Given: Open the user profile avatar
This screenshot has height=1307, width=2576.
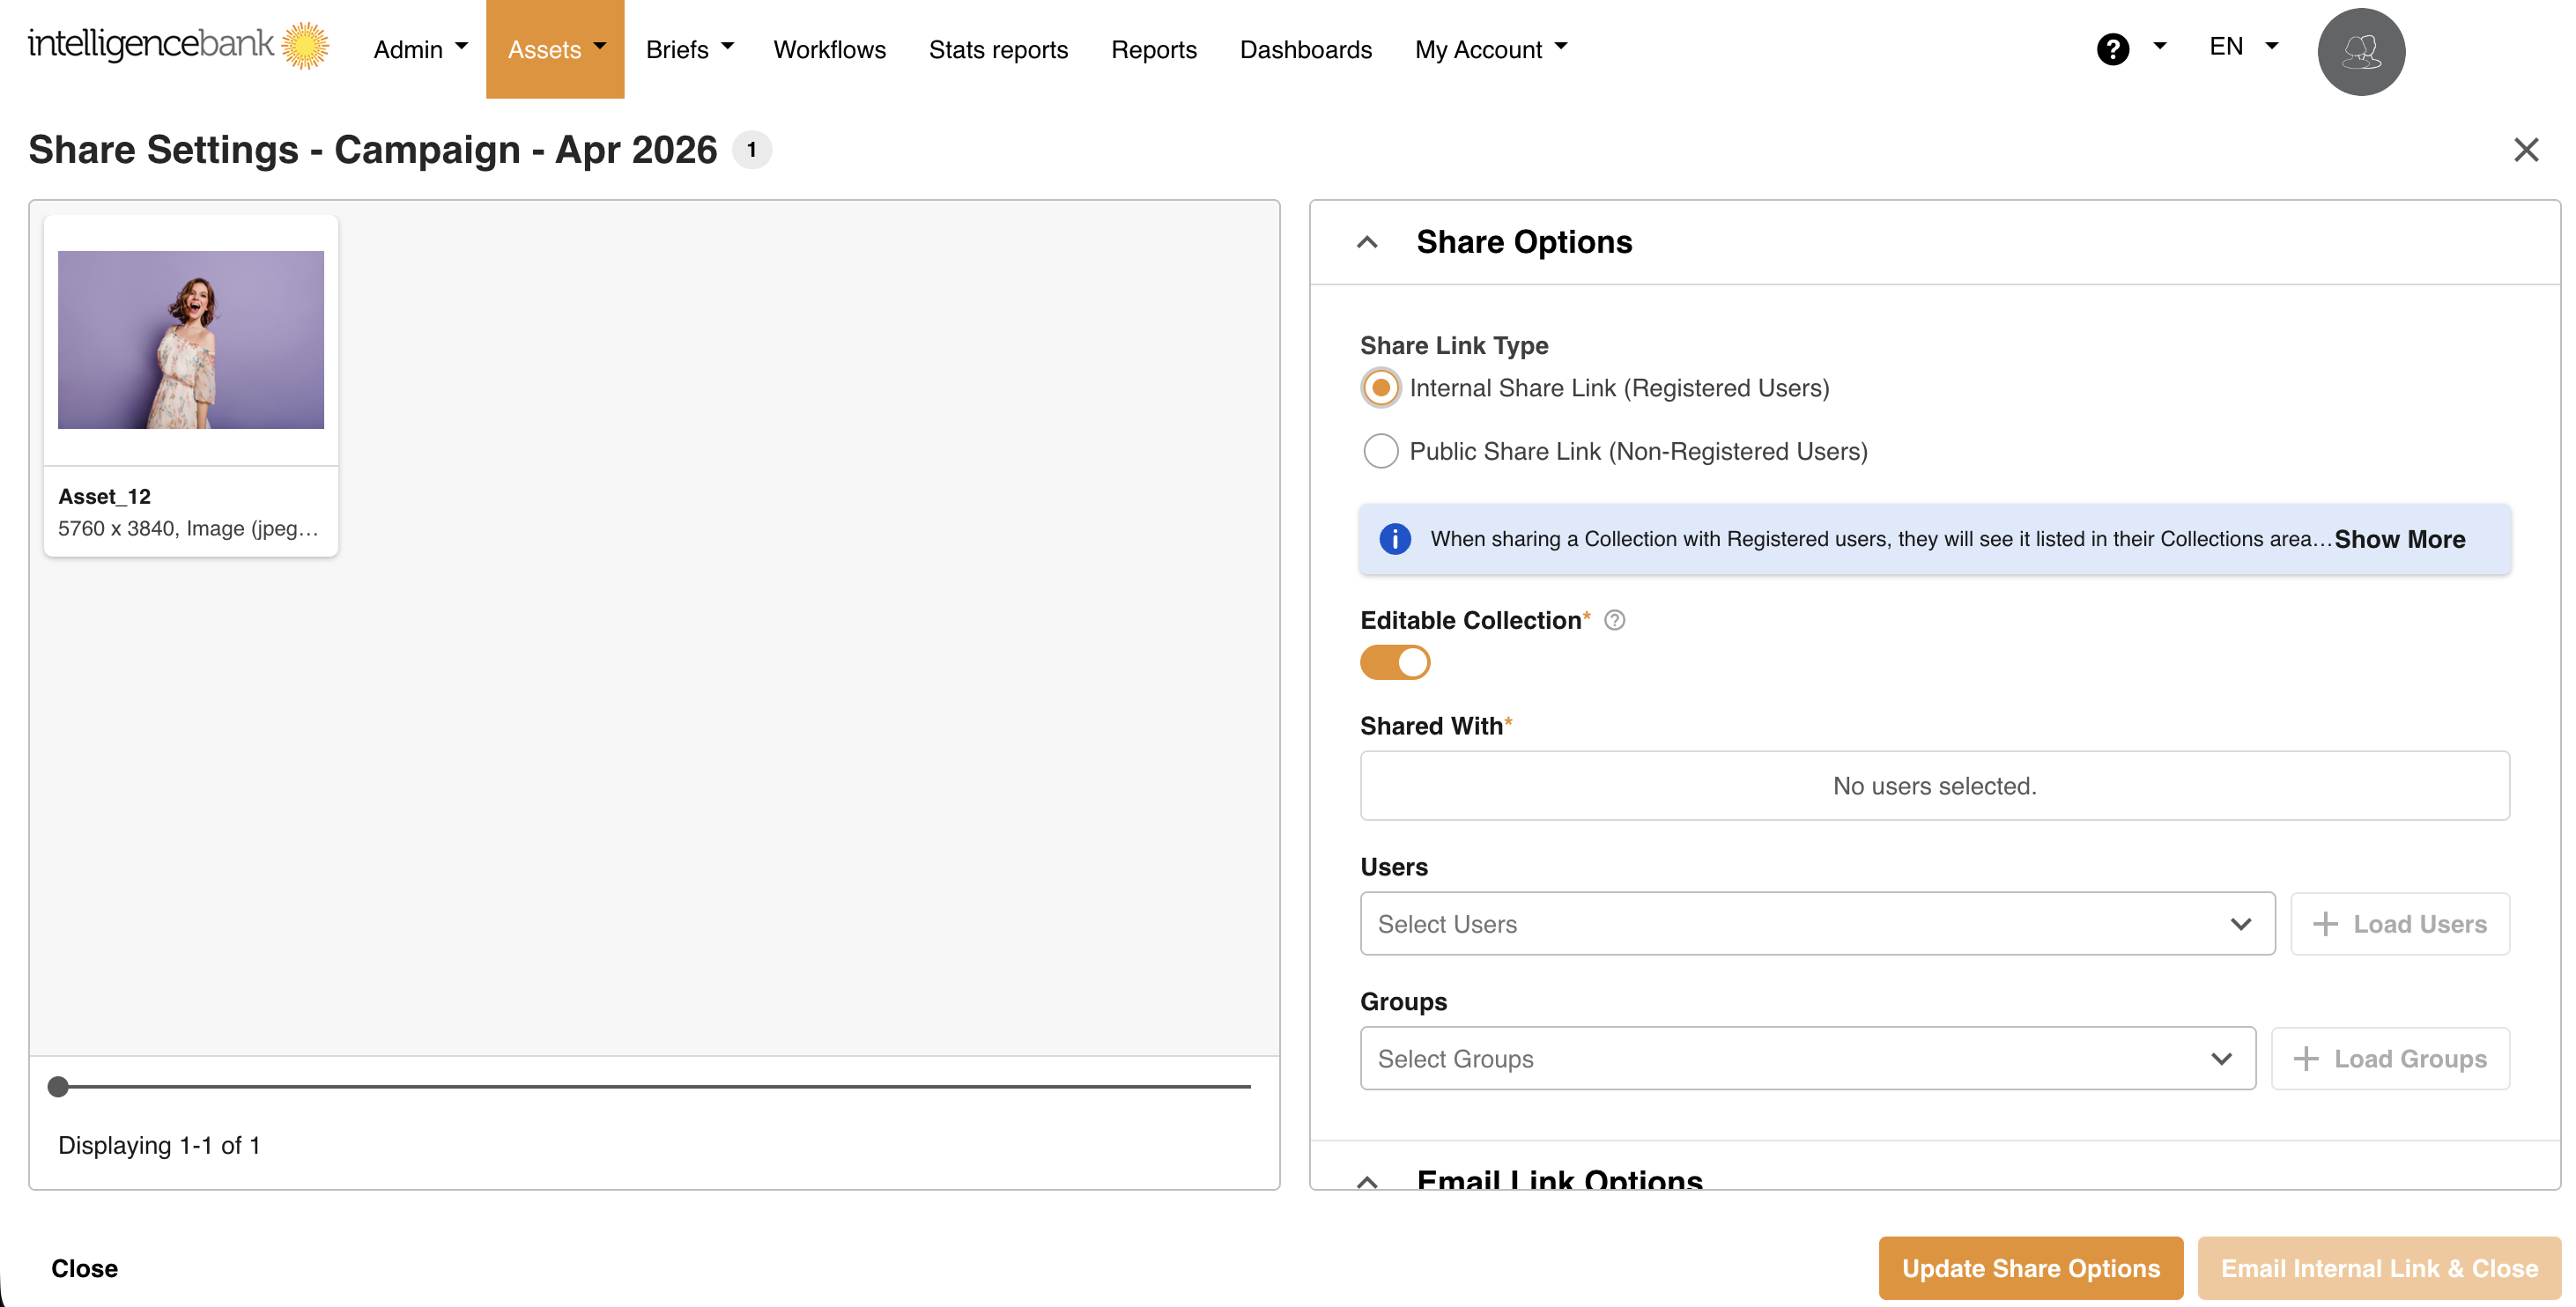Looking at the screenshot, I should tap(2360, 51).
